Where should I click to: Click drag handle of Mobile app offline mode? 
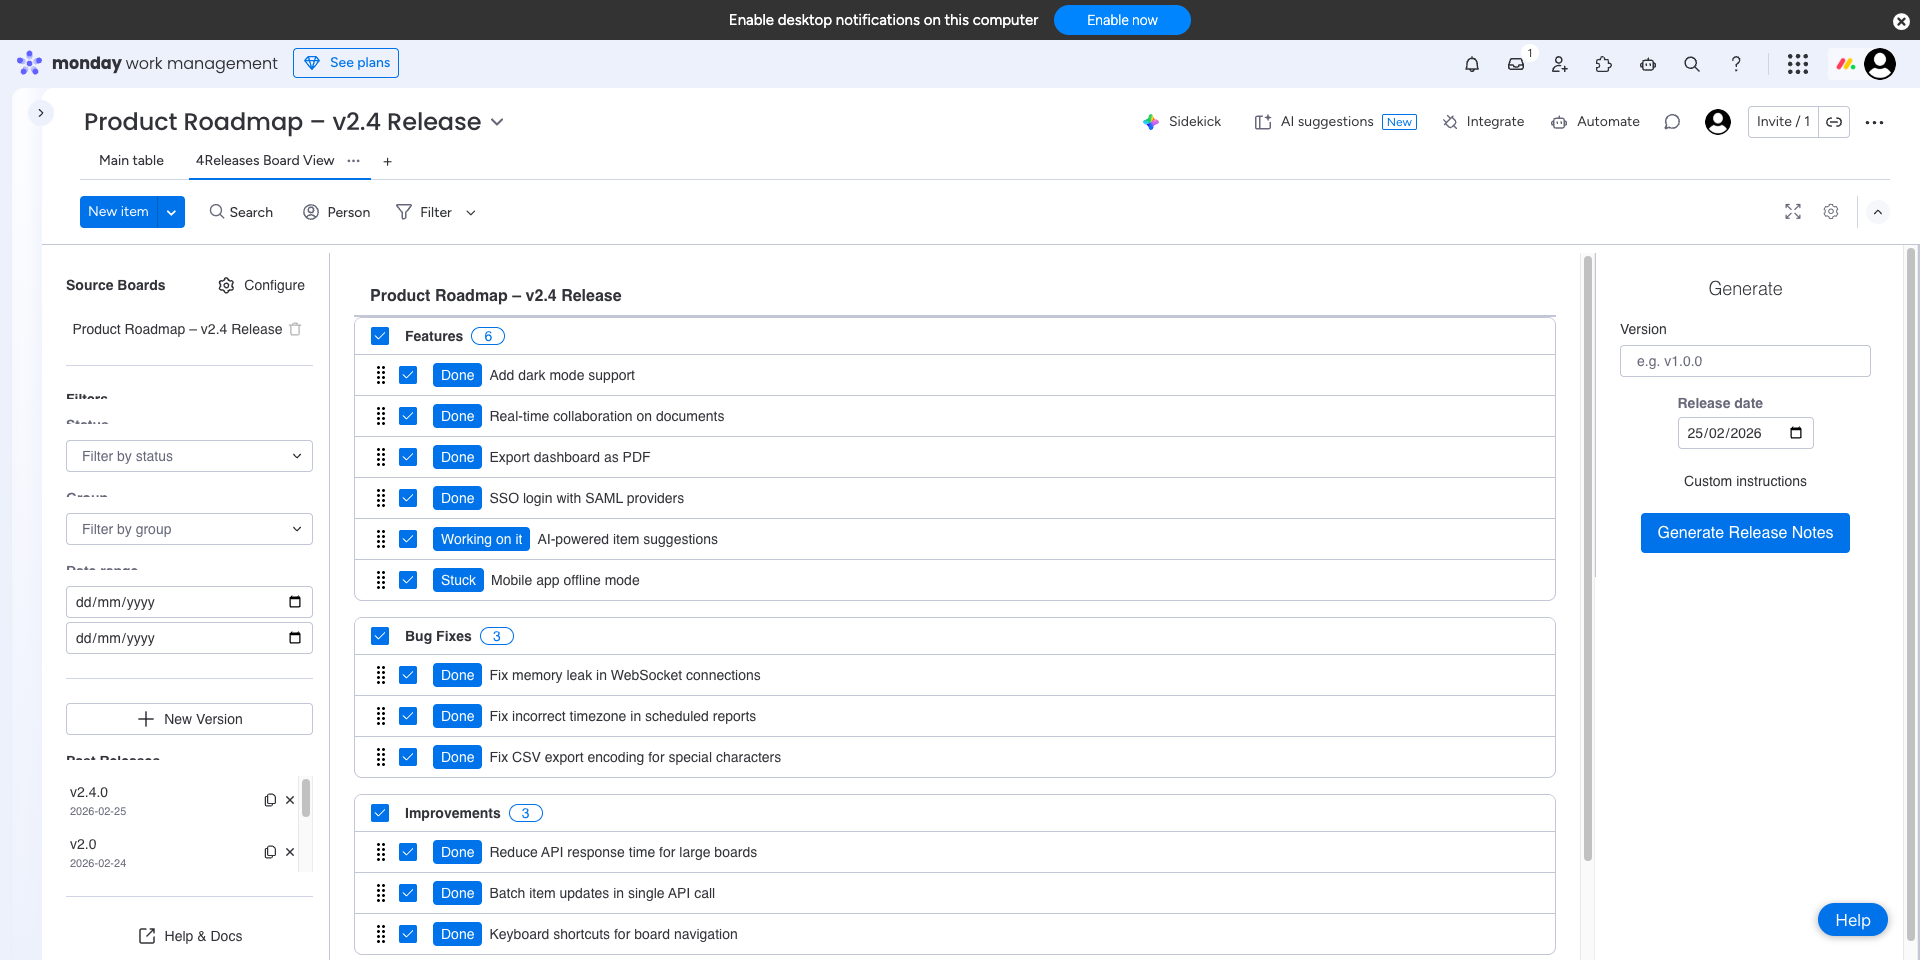381,580
